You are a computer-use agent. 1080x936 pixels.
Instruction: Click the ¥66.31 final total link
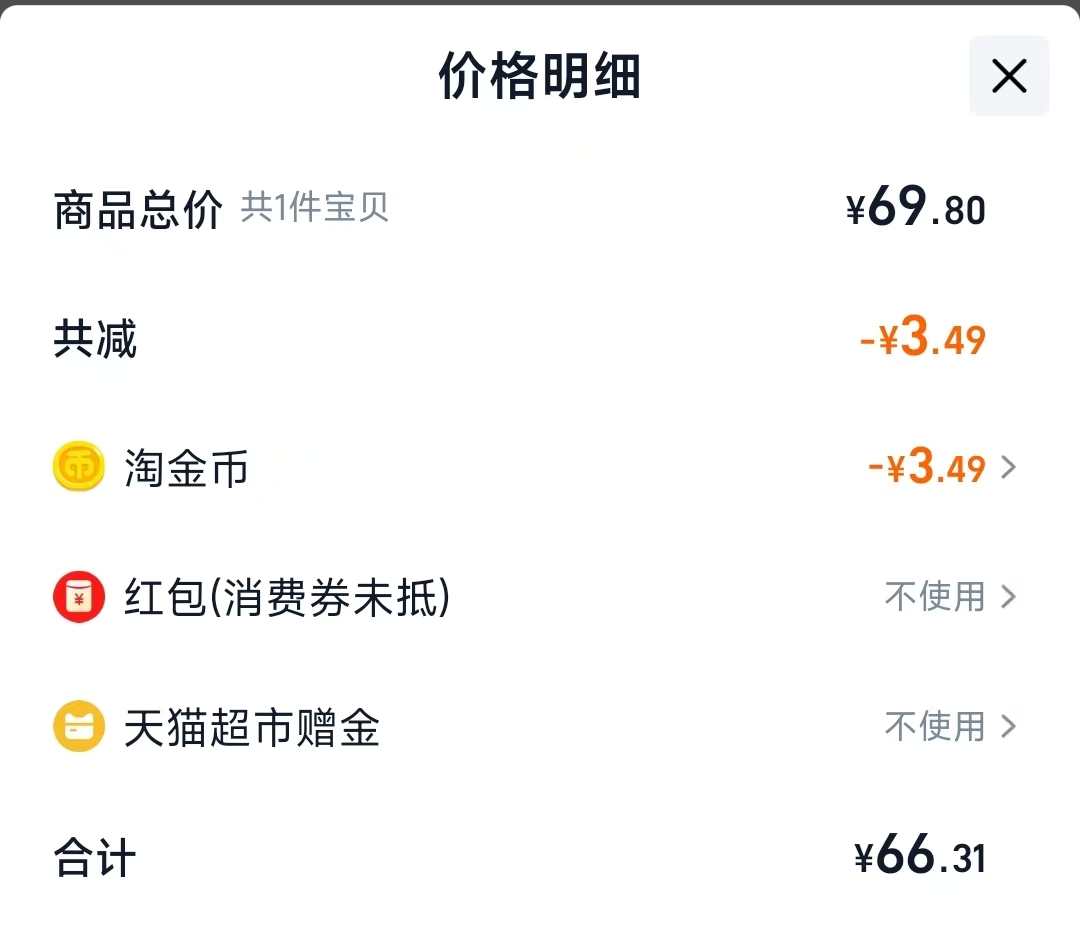point(921,857)
